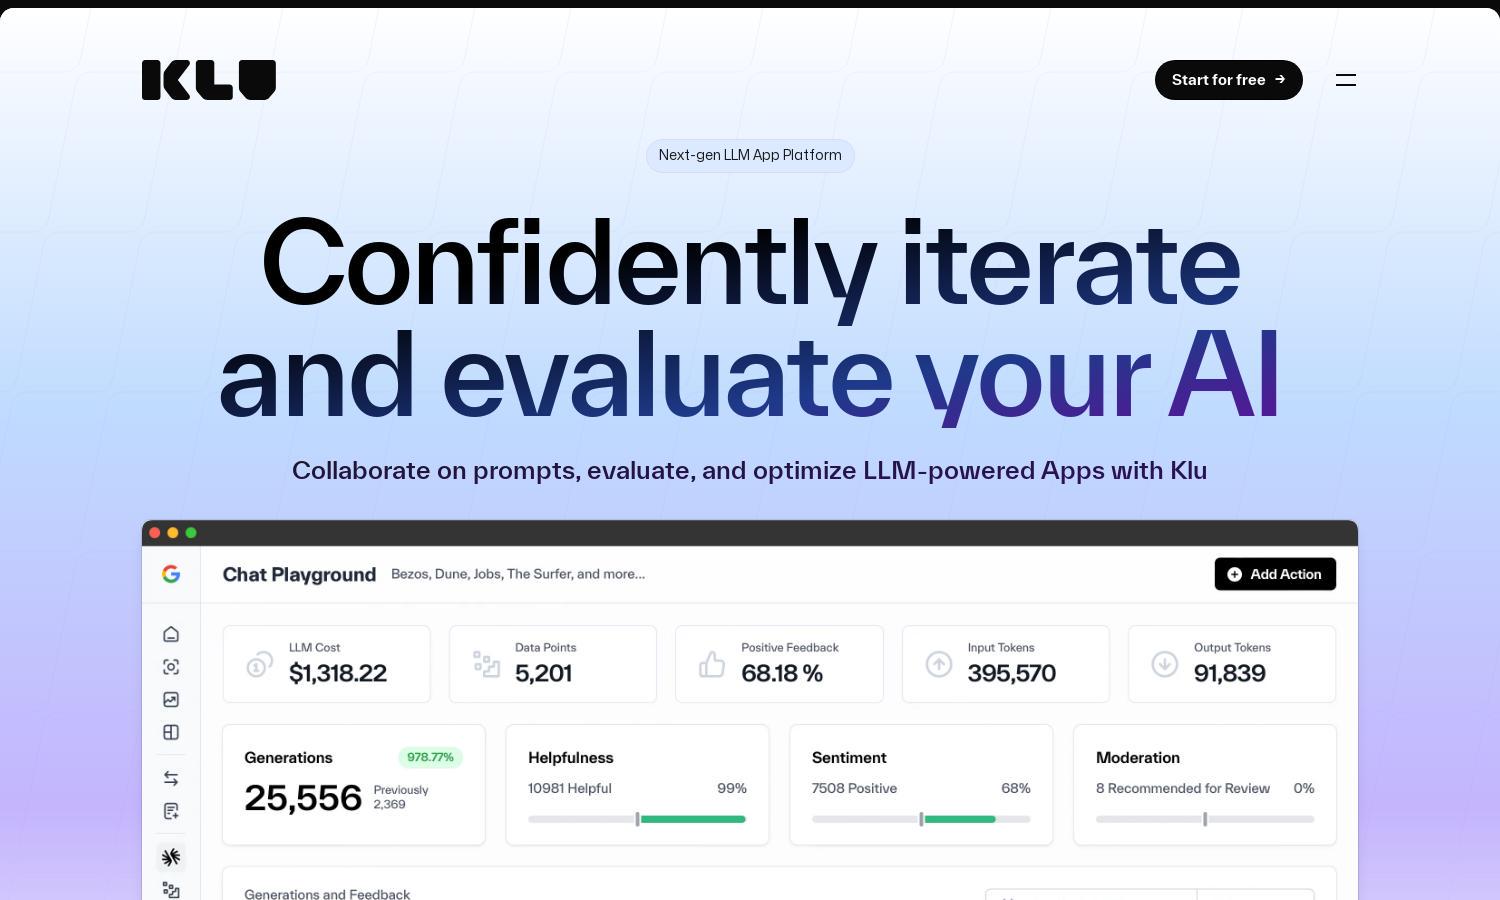The image size is (1500, 900).
Task: Click the Moderation slider handle
Action: pyautogui.click(x=1205, y=819)
